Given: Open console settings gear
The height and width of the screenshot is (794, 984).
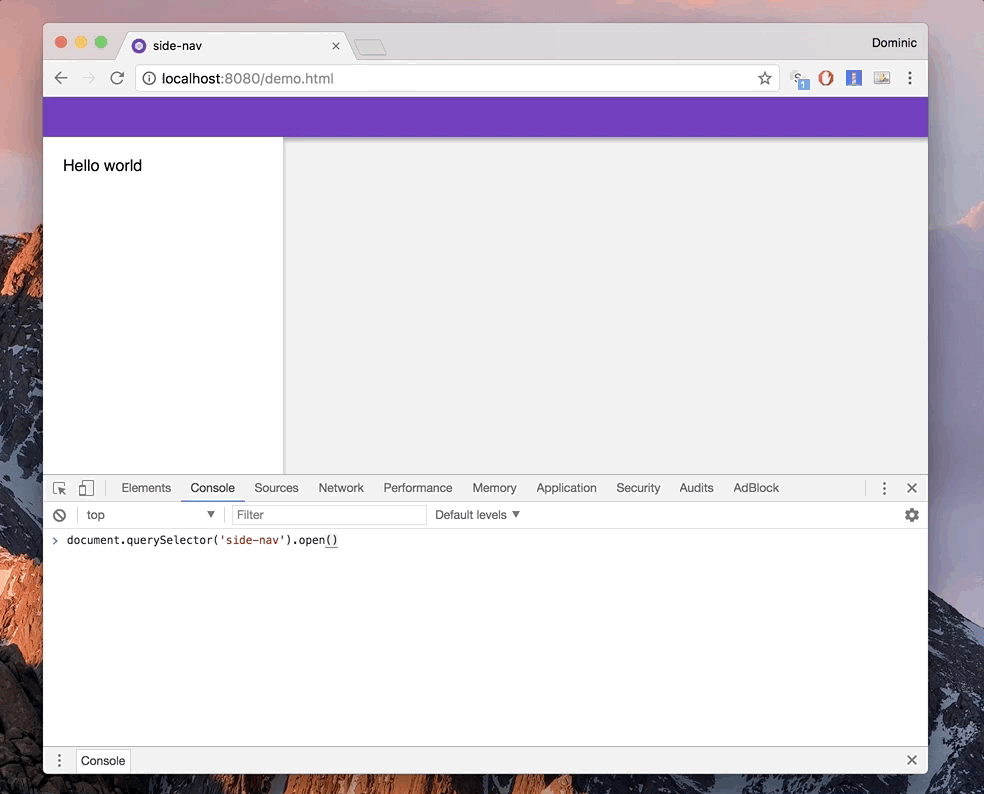Looking at the screenshot, I should 911,515.
